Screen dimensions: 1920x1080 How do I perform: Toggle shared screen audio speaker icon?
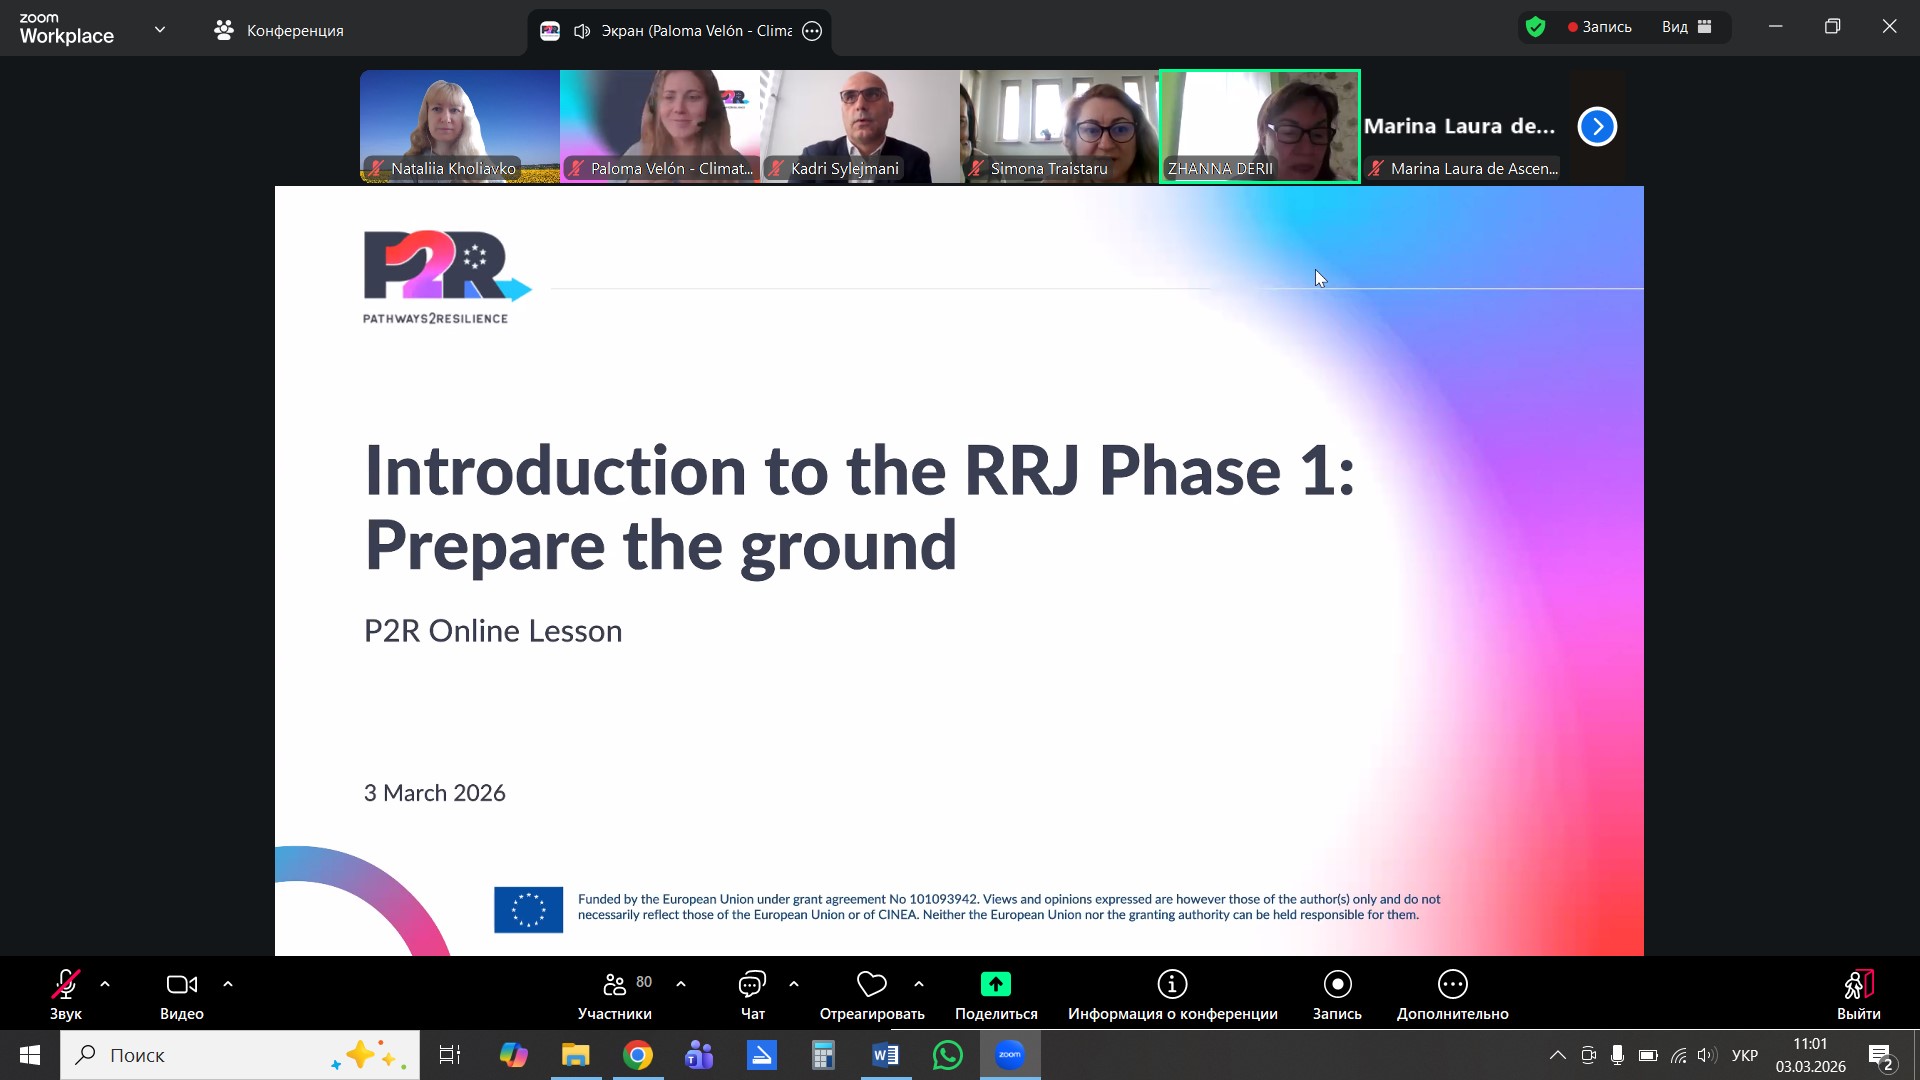pyautogui.click(x=582, y=31)
